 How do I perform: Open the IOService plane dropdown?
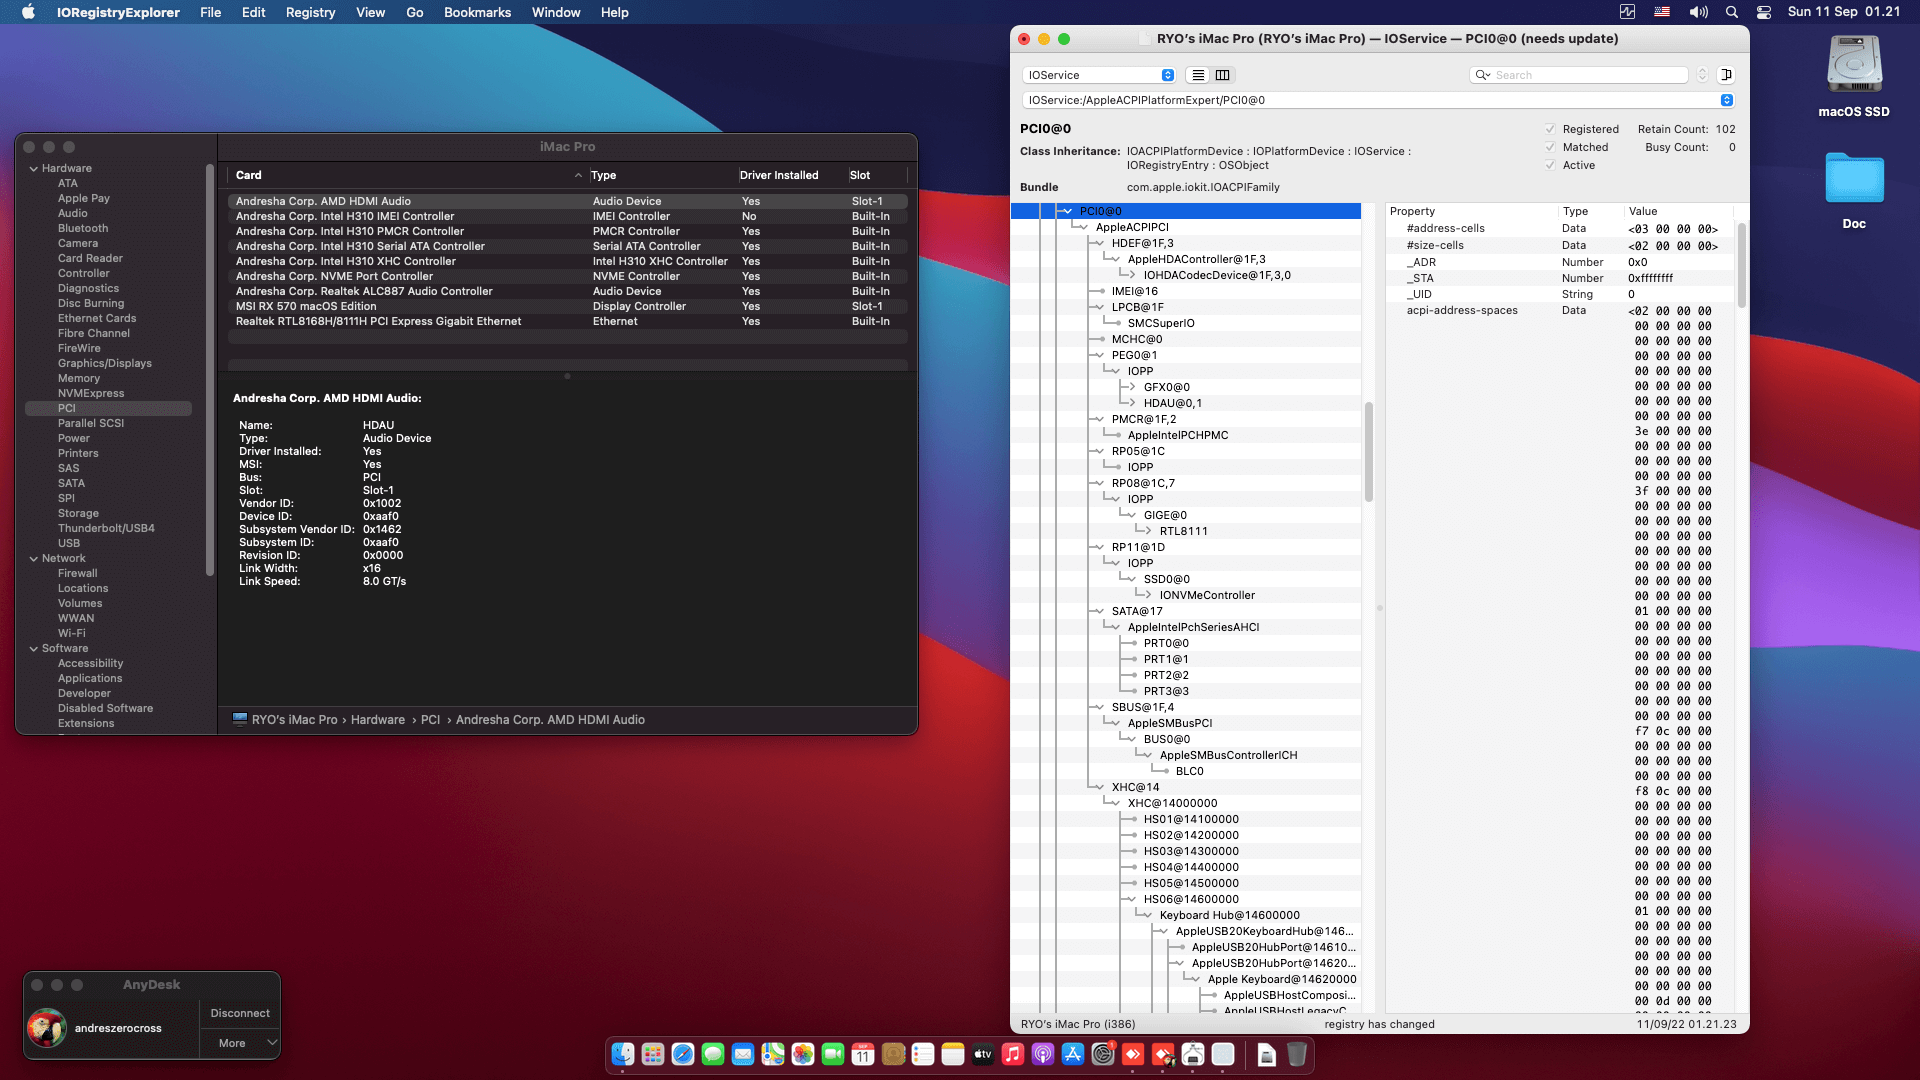pyautogui.click(x=1099, y=75)
